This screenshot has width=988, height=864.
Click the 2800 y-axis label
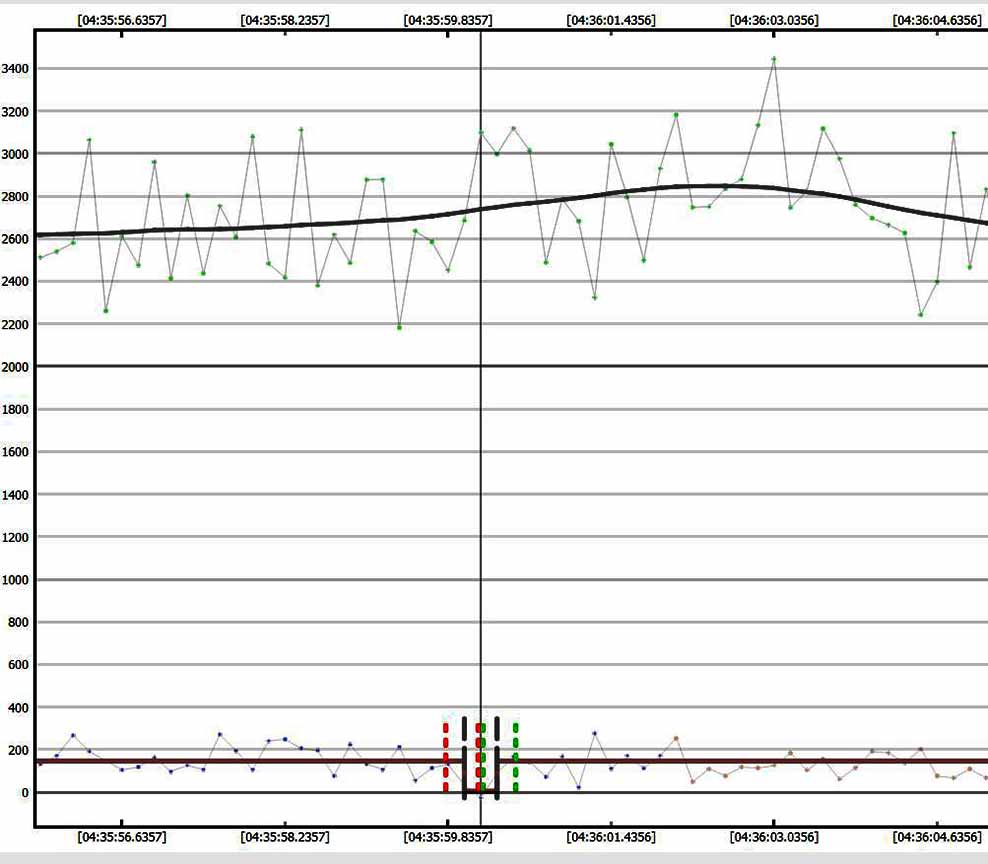14,197
